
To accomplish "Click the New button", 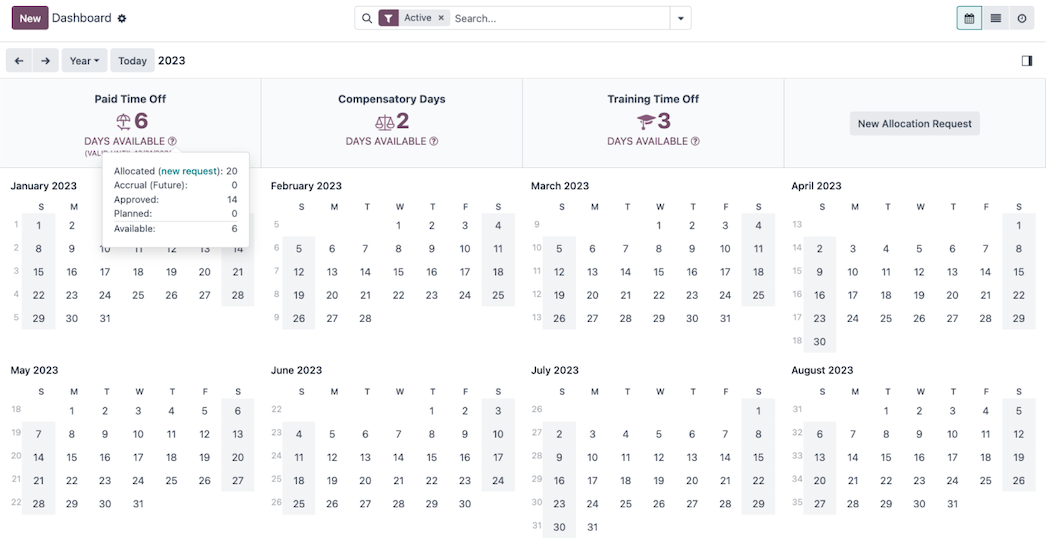I will pyautogui.click(x=30, y=18).
